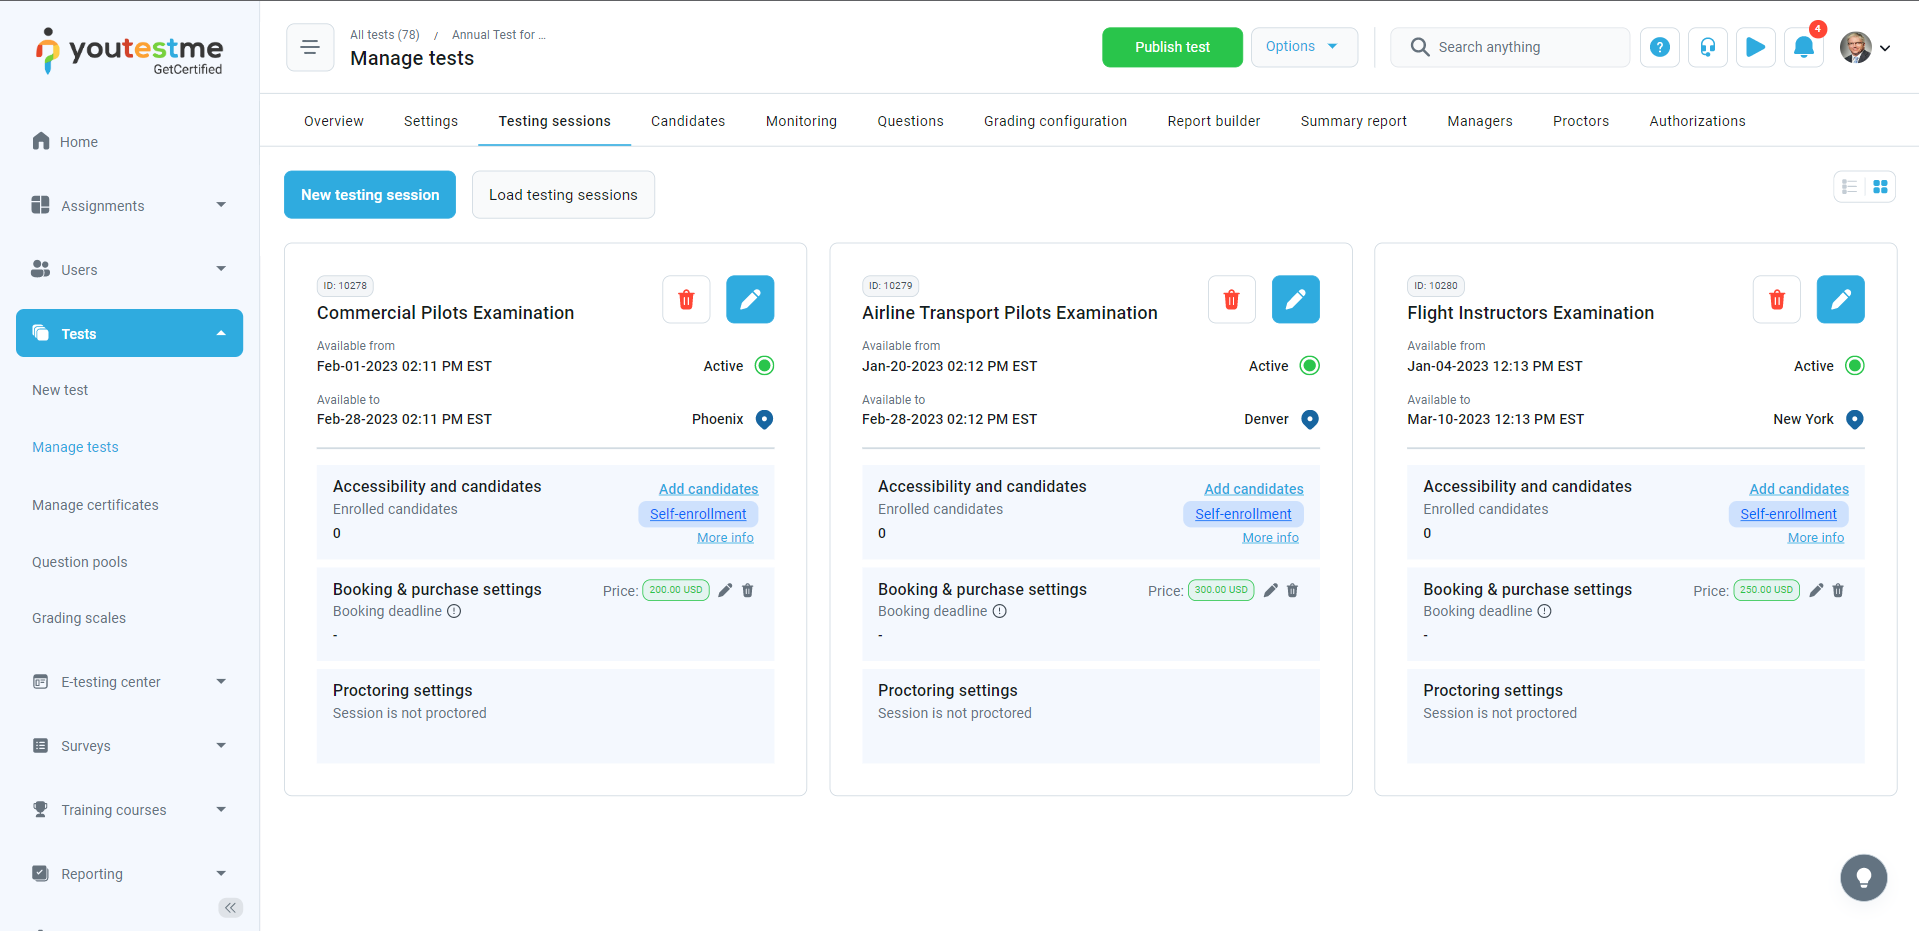The image size is (1919, 931).
Task: Switch to grid card view layout
Action: [1880, 187]
